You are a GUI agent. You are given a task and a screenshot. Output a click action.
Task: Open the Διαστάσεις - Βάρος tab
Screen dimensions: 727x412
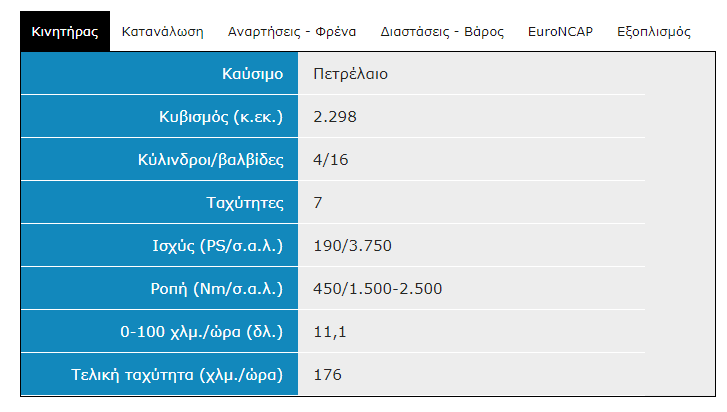pos(442,32)
